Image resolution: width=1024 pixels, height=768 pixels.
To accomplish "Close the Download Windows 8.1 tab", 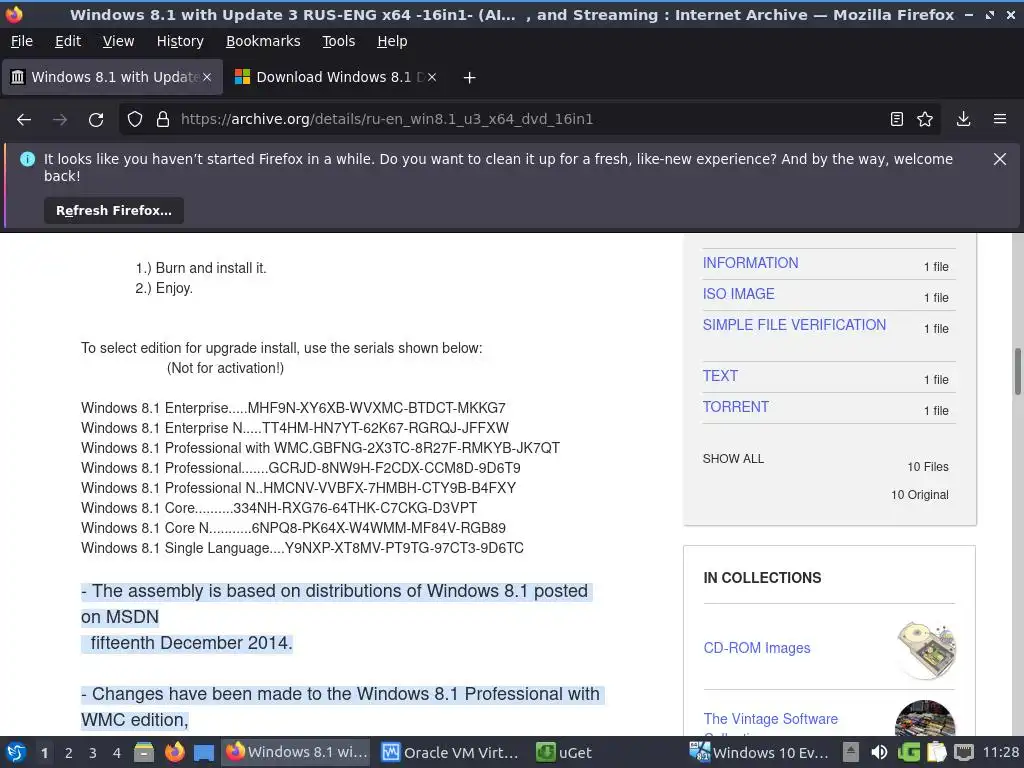I will pyautogui.click(x=432, y=77).
